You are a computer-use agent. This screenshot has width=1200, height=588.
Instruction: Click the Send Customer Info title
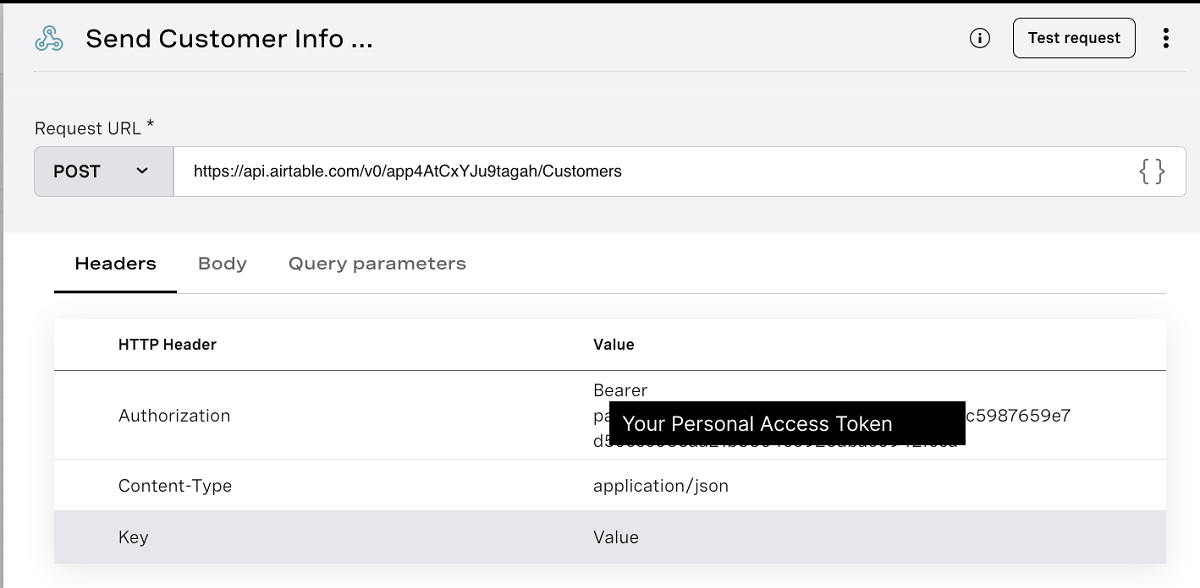[x=229, y=39]
